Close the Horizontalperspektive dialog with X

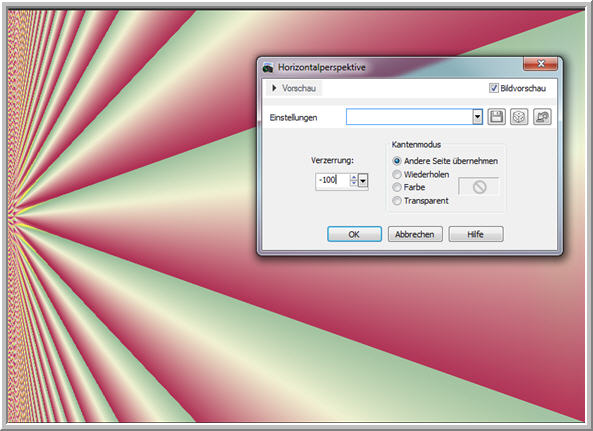coord(540,64)
